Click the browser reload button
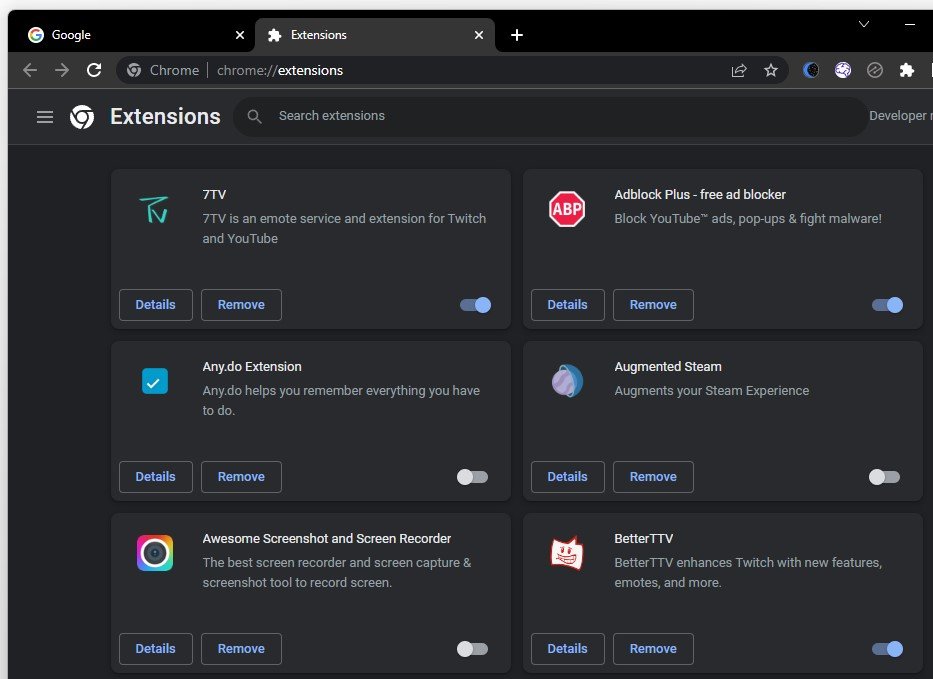933x679 pixels. (x=94, y=70)
